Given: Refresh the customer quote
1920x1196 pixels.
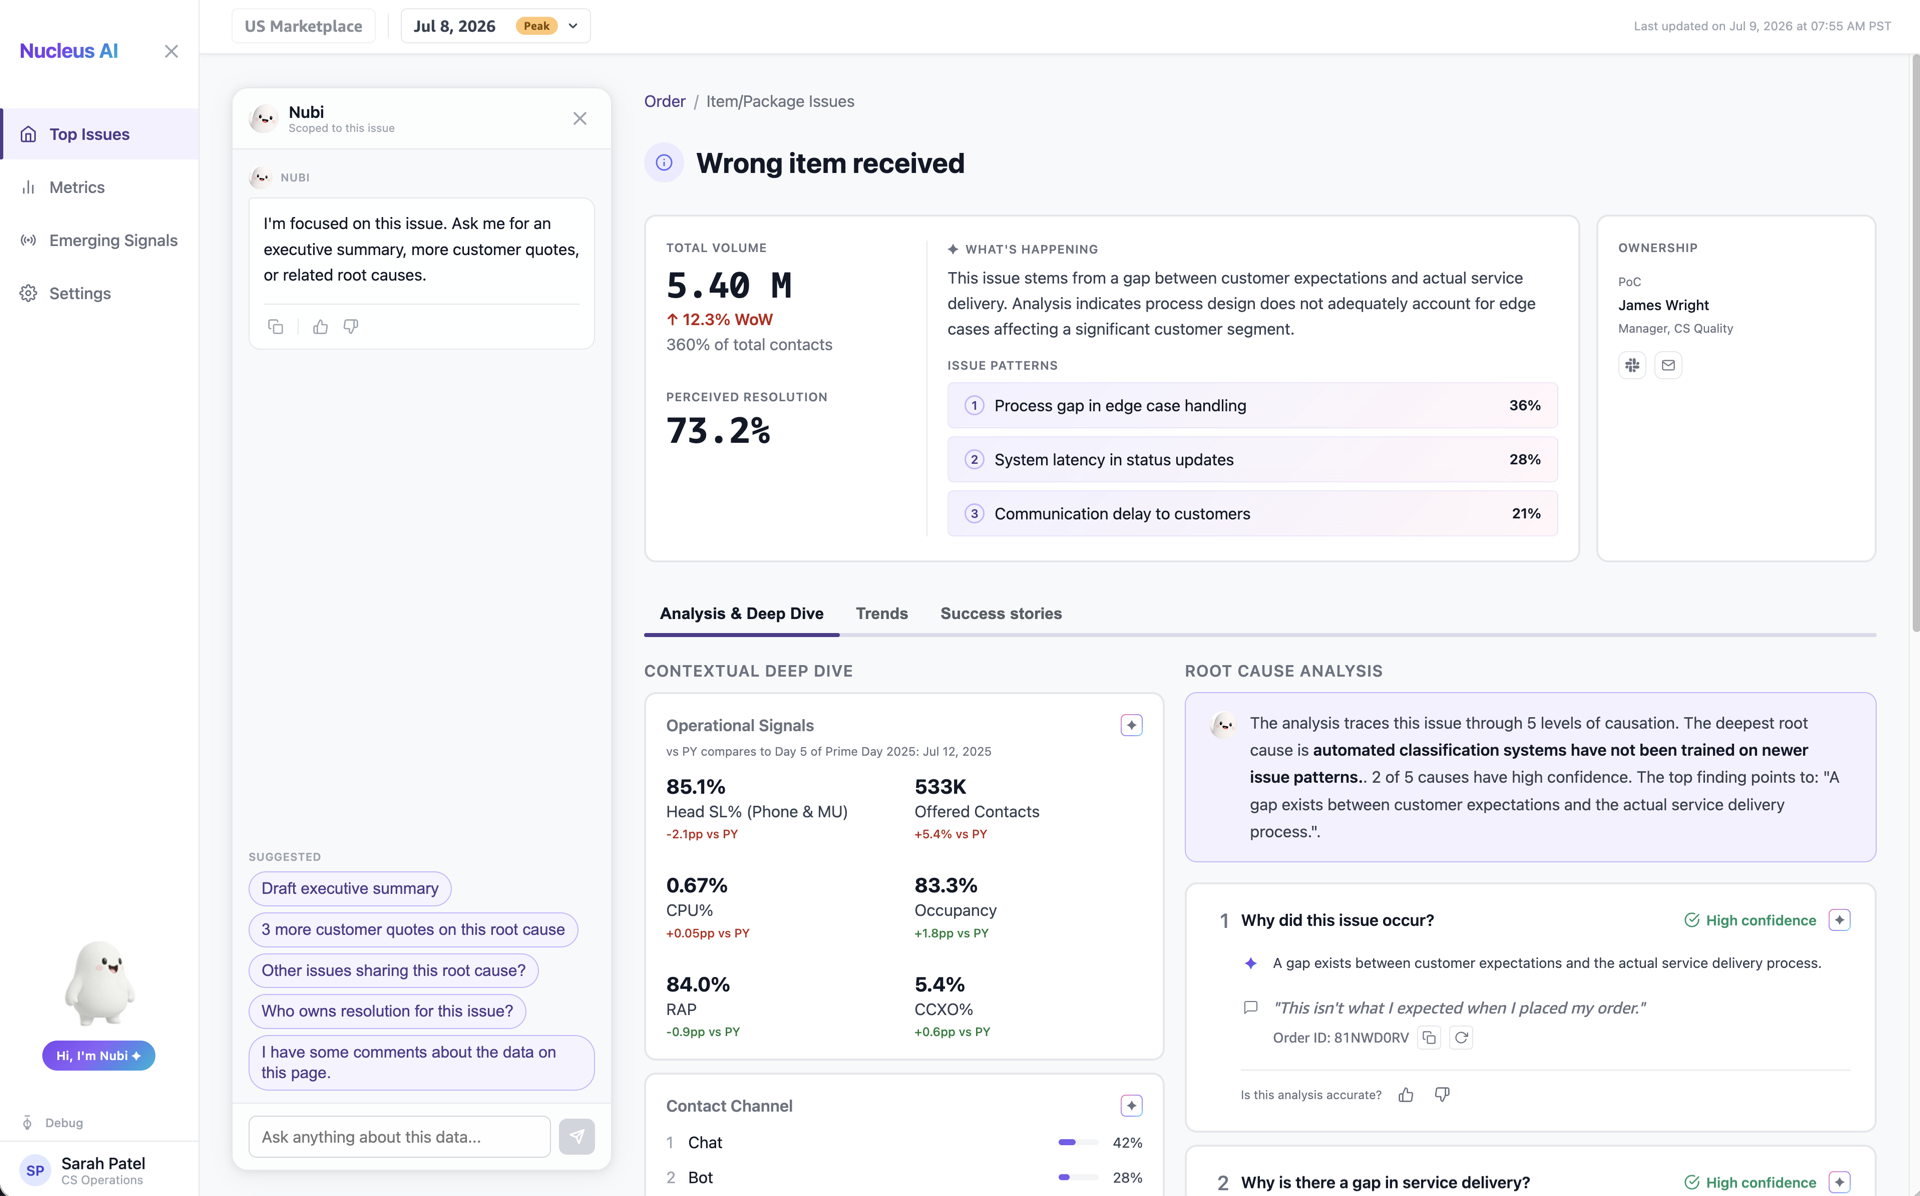Looking at the screenshot, I should coord(1461,1038).
